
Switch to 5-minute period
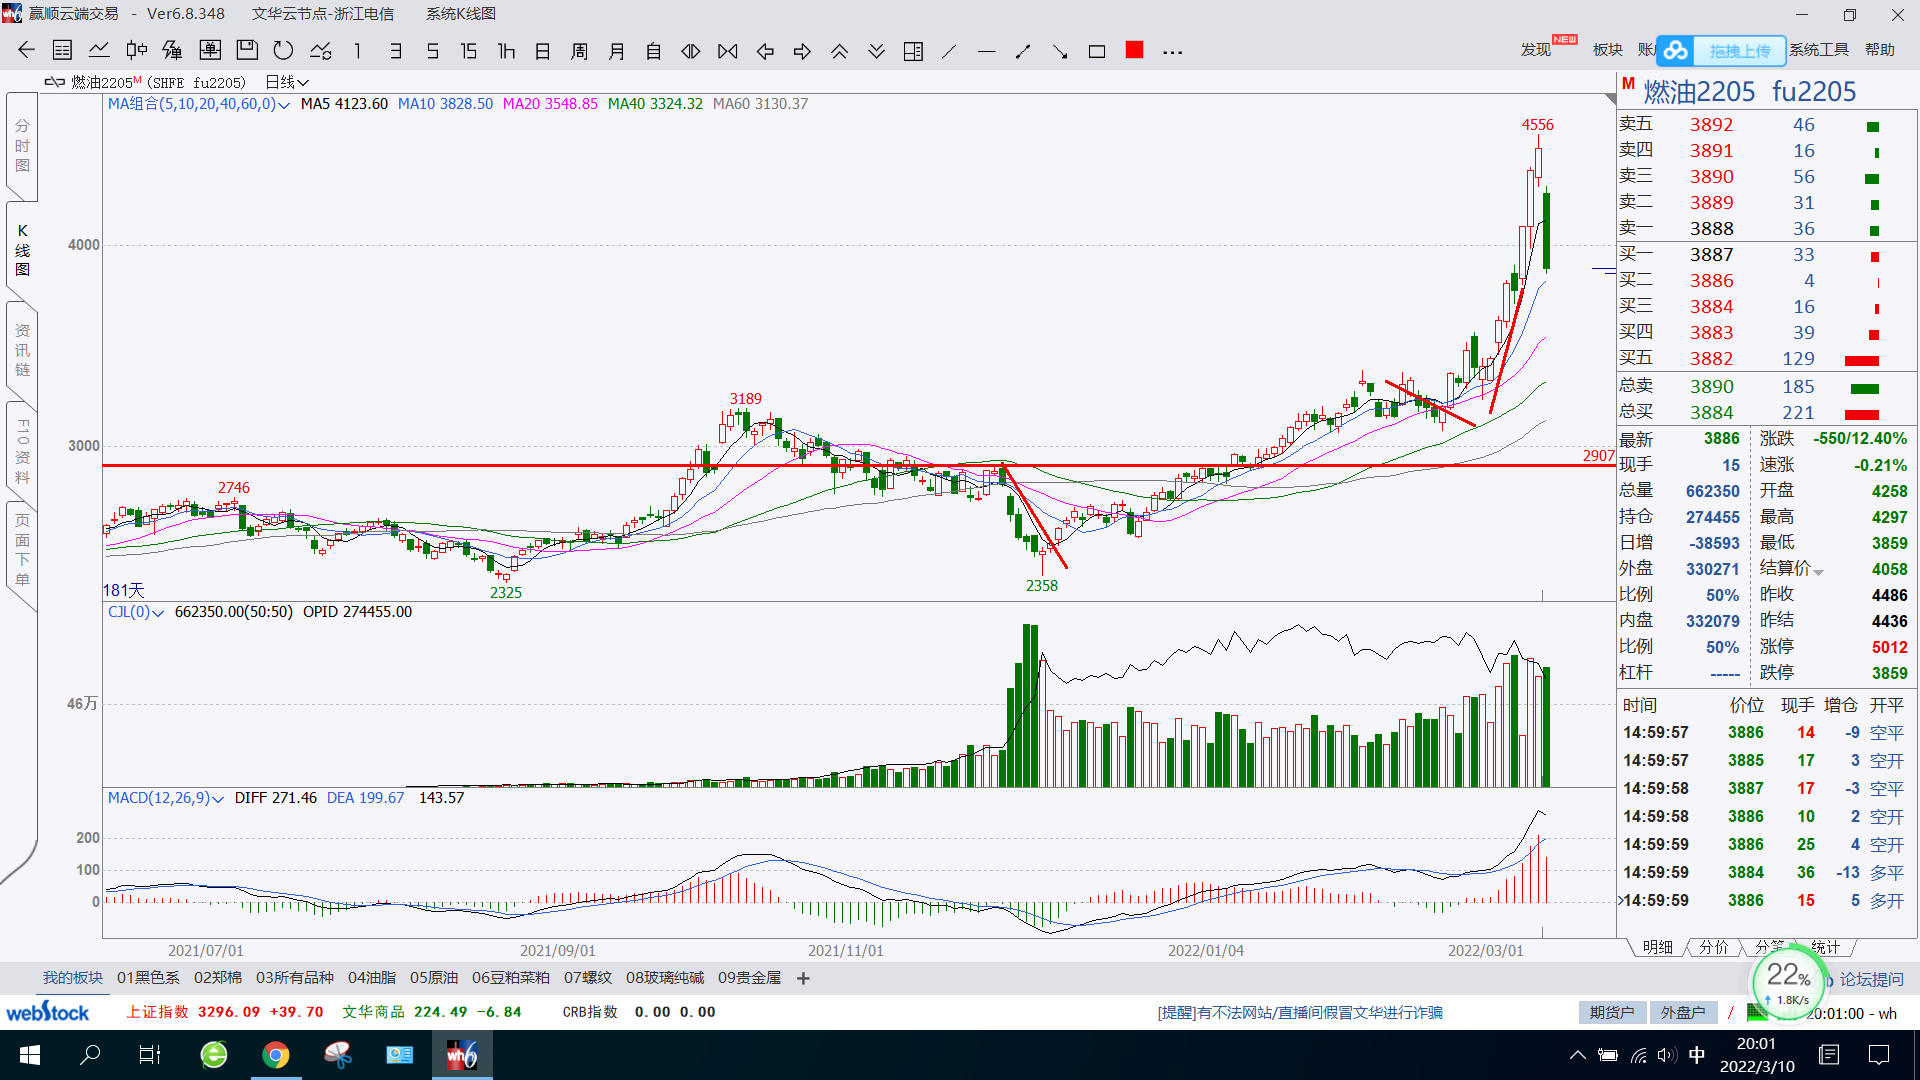pyautogui.click(x=432, y=51)
